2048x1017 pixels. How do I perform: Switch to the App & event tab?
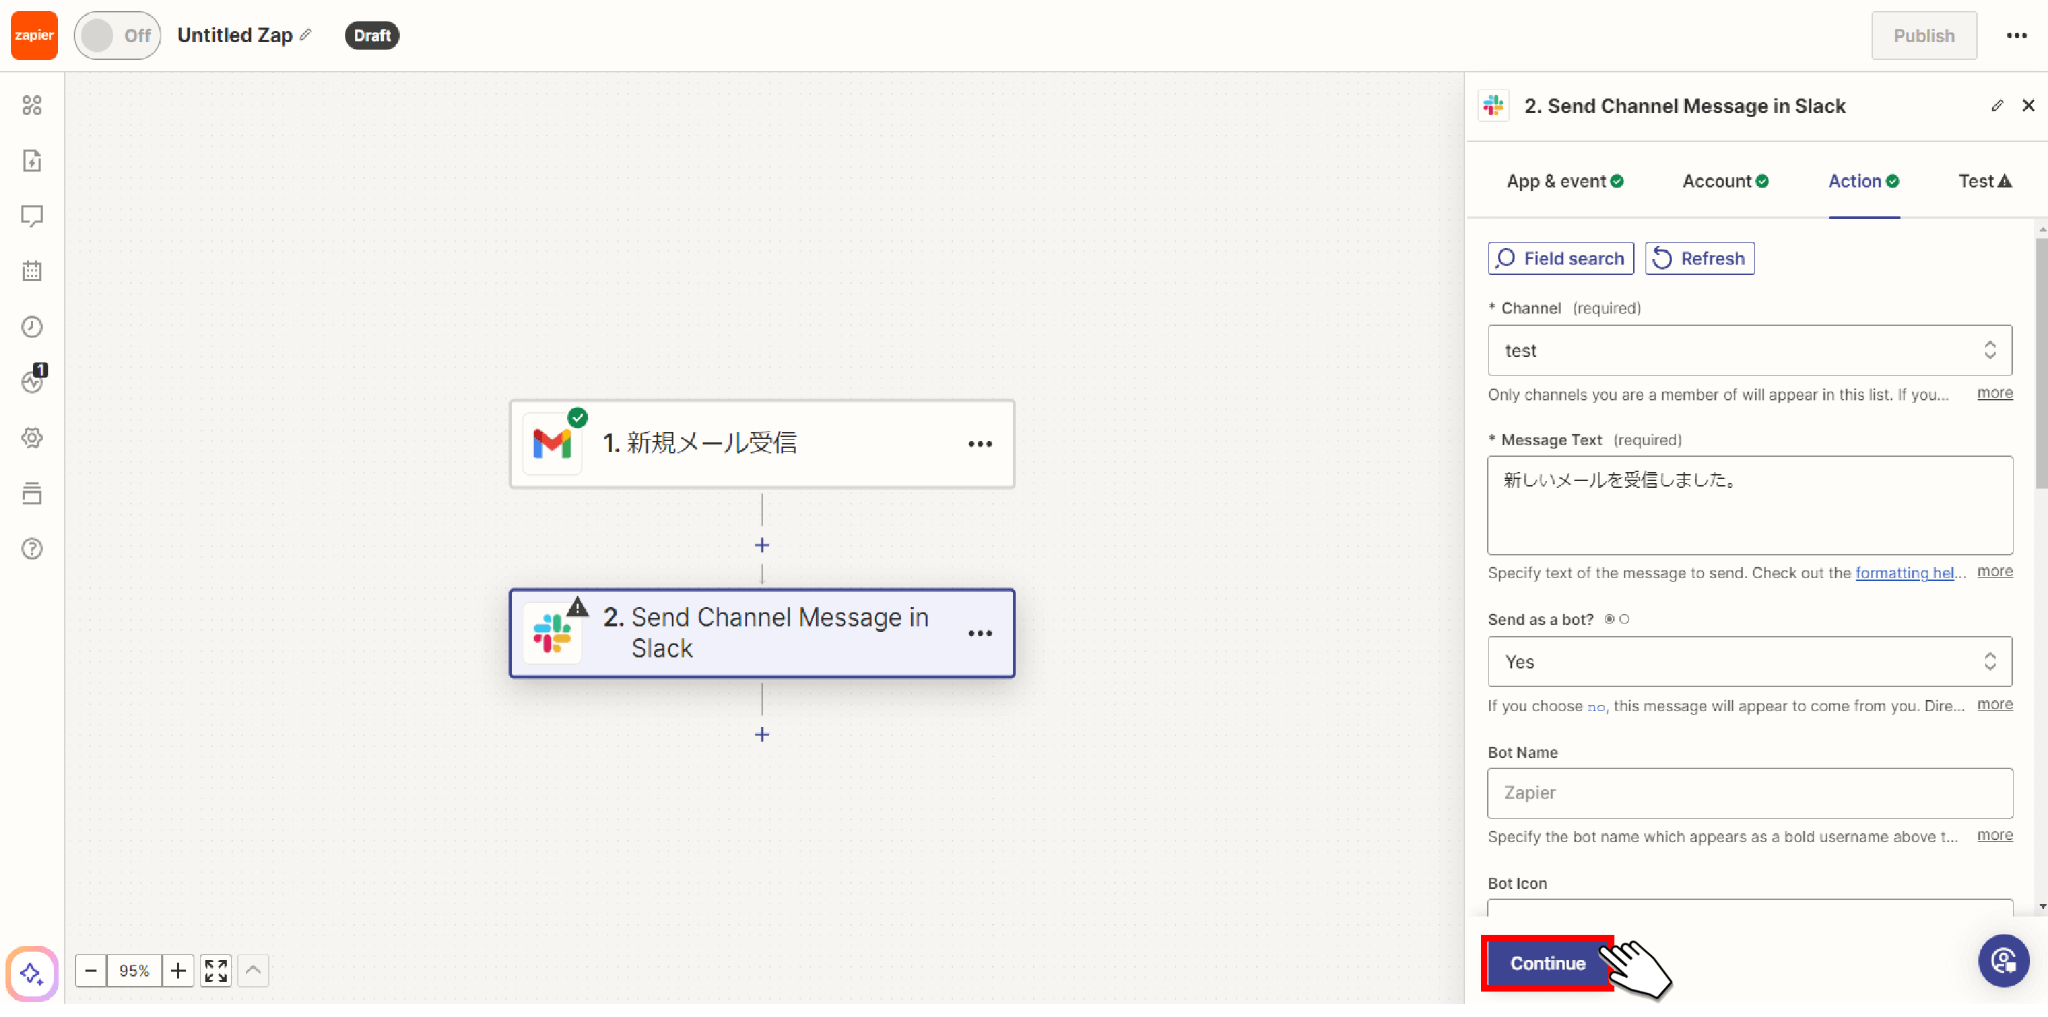coord(1565,181)
